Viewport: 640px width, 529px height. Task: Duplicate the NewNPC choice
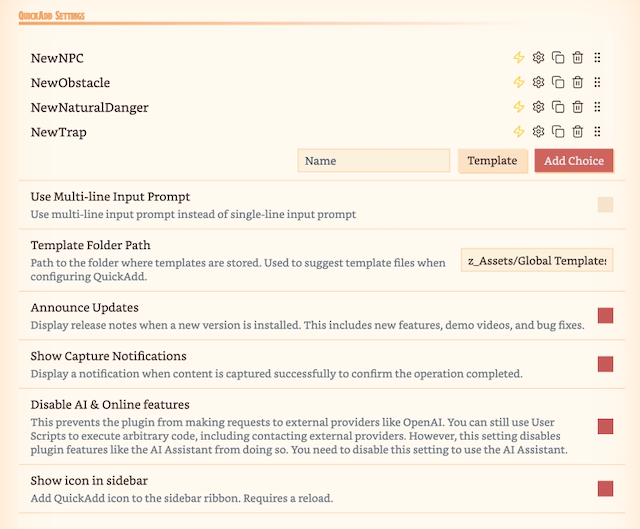point(558,58)
